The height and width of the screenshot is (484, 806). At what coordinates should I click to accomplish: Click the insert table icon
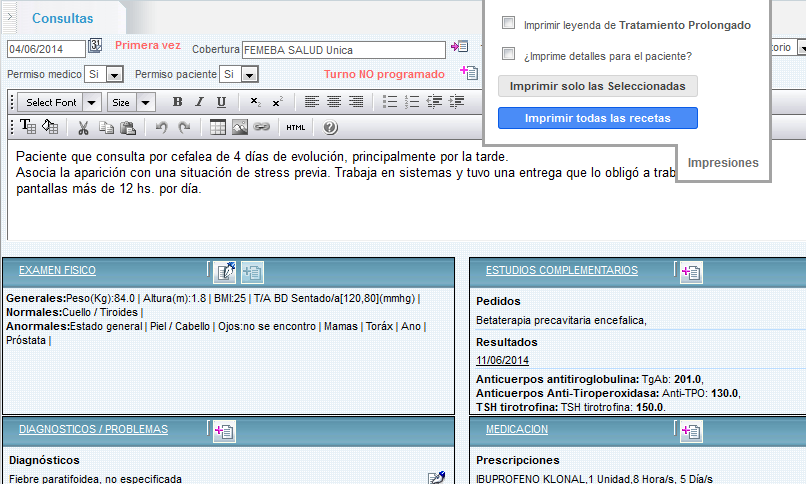click(x=217, y=127)
